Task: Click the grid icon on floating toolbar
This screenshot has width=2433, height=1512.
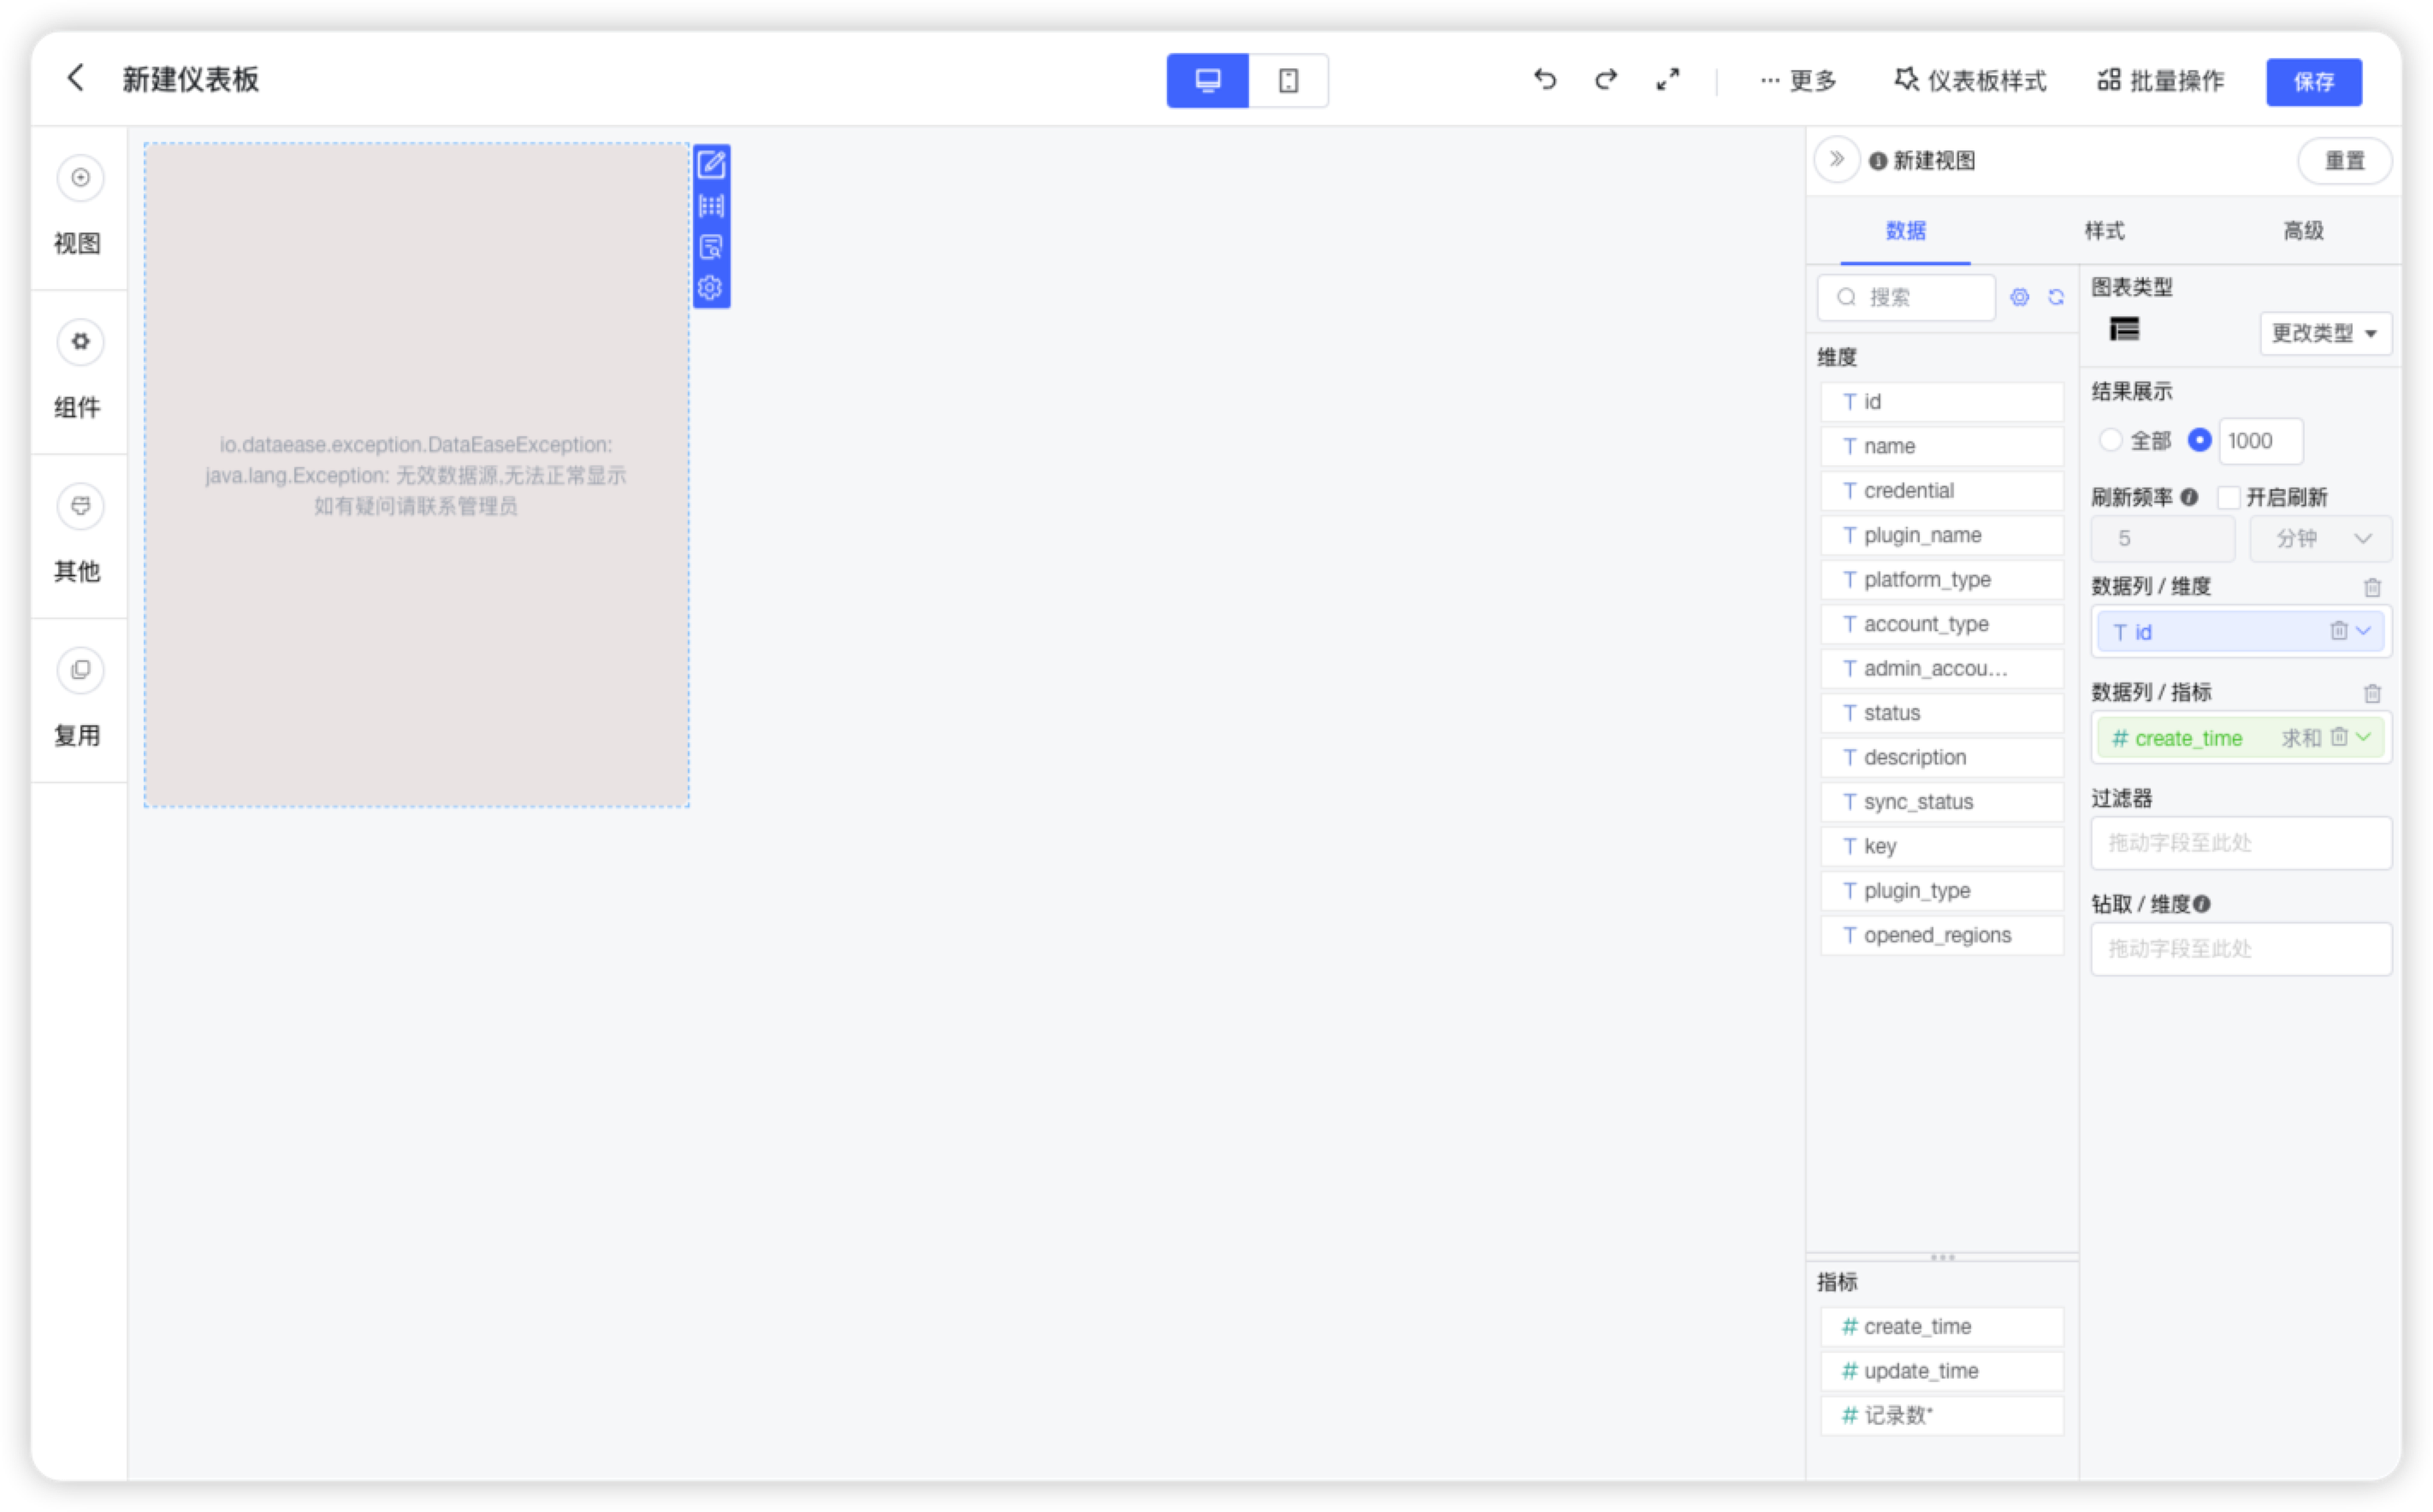Action: click(x=711, y=206)
